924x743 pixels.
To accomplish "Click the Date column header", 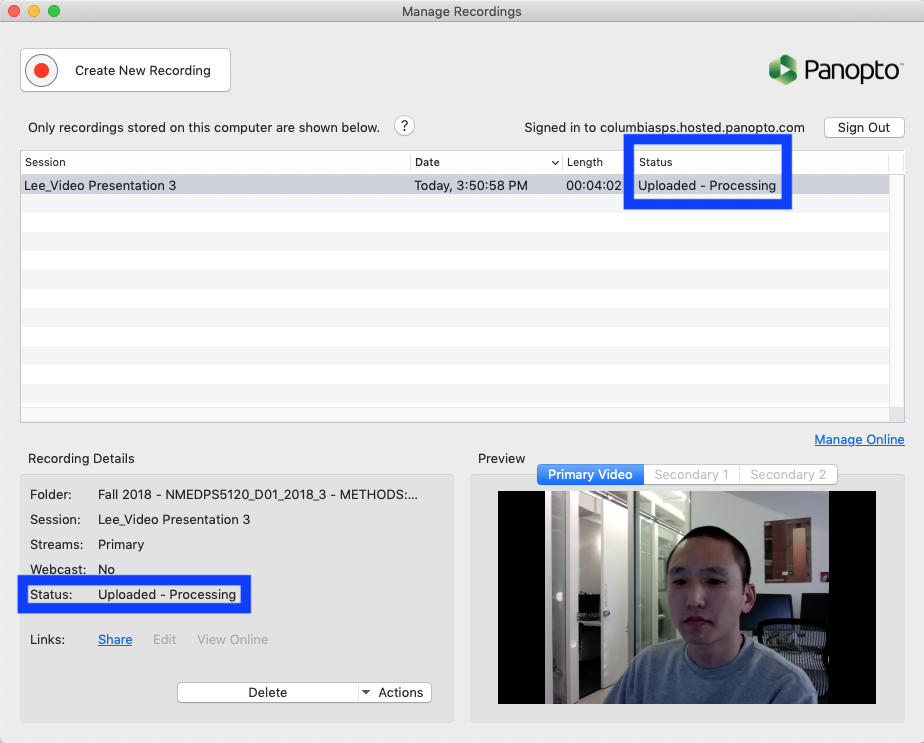I will click(487, 162).
